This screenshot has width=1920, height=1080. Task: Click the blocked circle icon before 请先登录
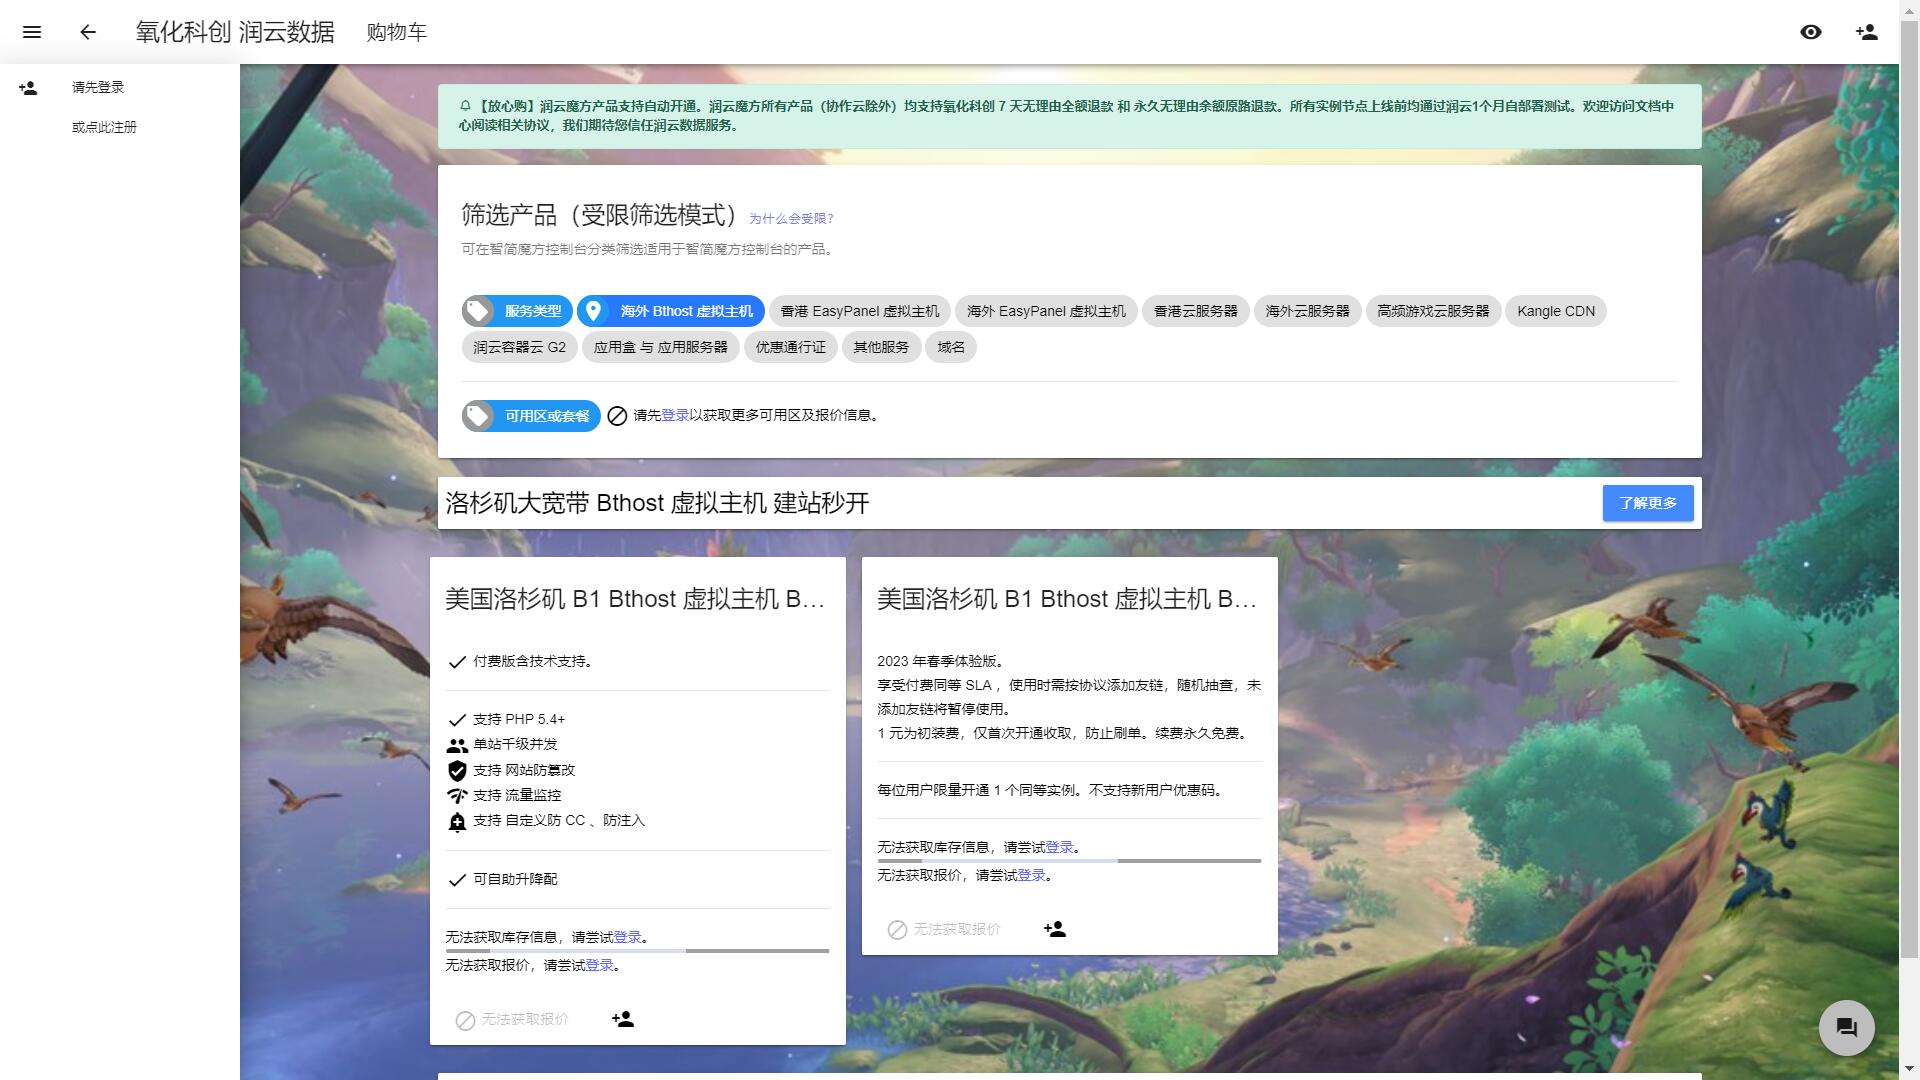(x=617, y=416)
